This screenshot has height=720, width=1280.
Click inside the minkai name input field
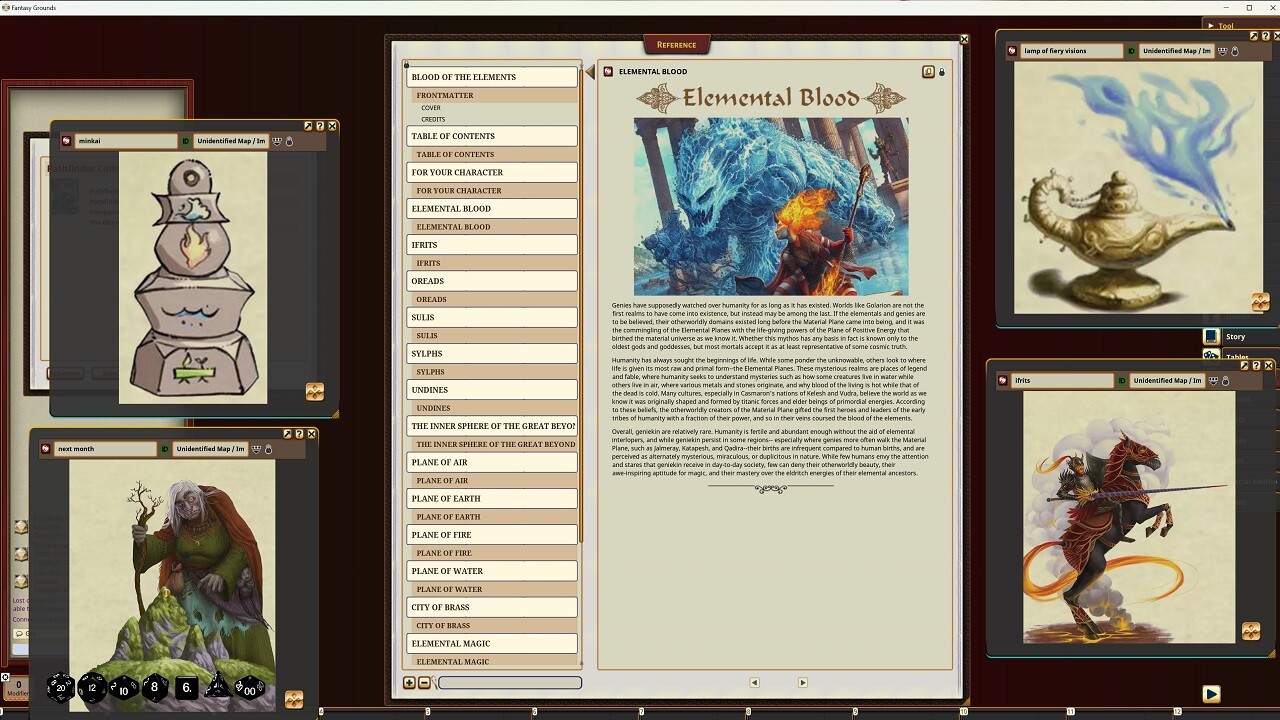pos(125,141)
